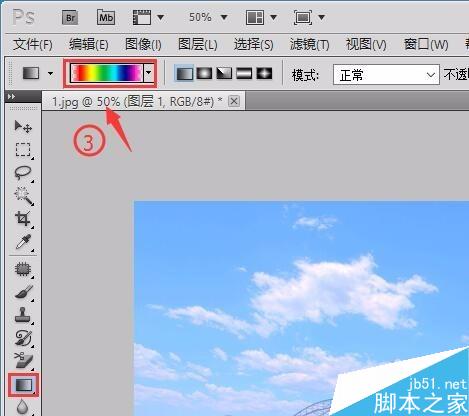This screenshot has width=469, height=416.
Task: Select the Move tool
Action: coord(23,126)
